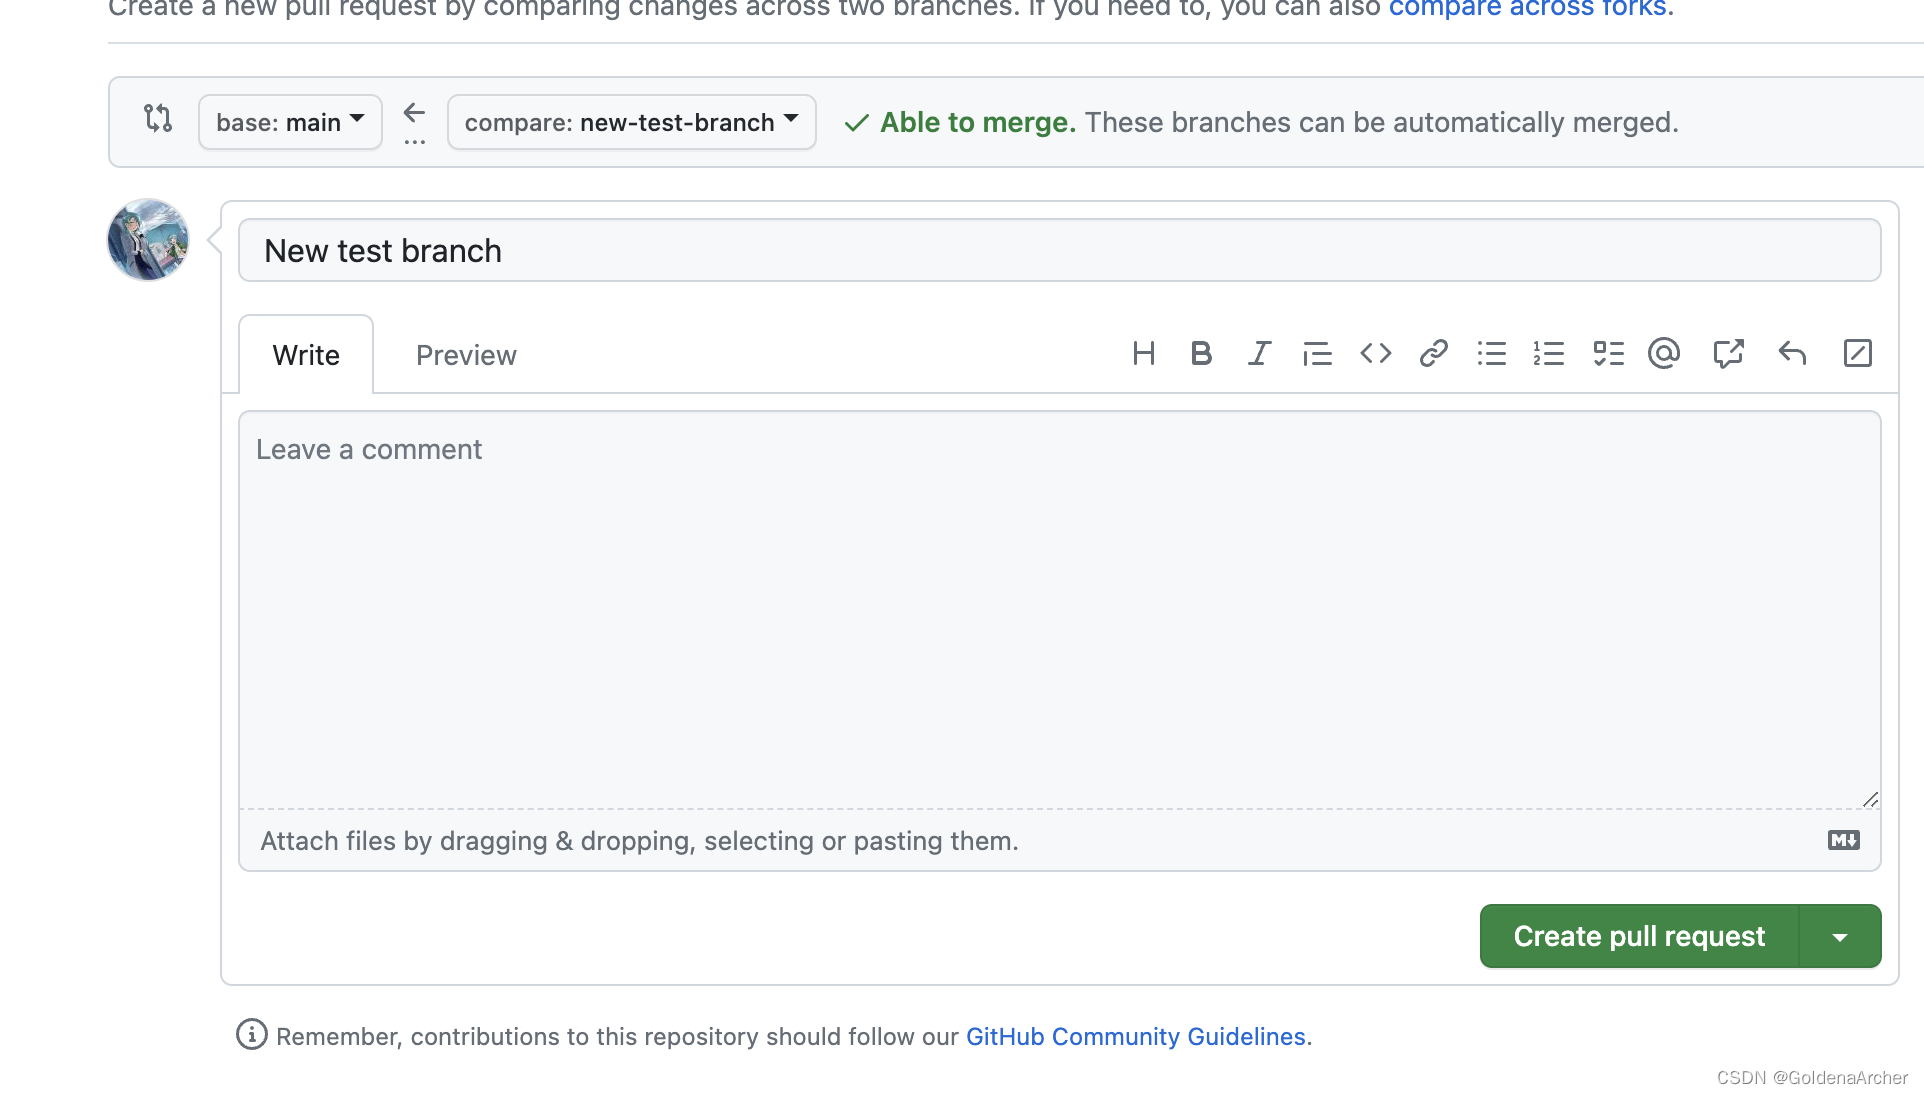Viewport: 1924px width, 1094px height.
Task: Focus the Leave a comment text area
Action: [1060, 610]
